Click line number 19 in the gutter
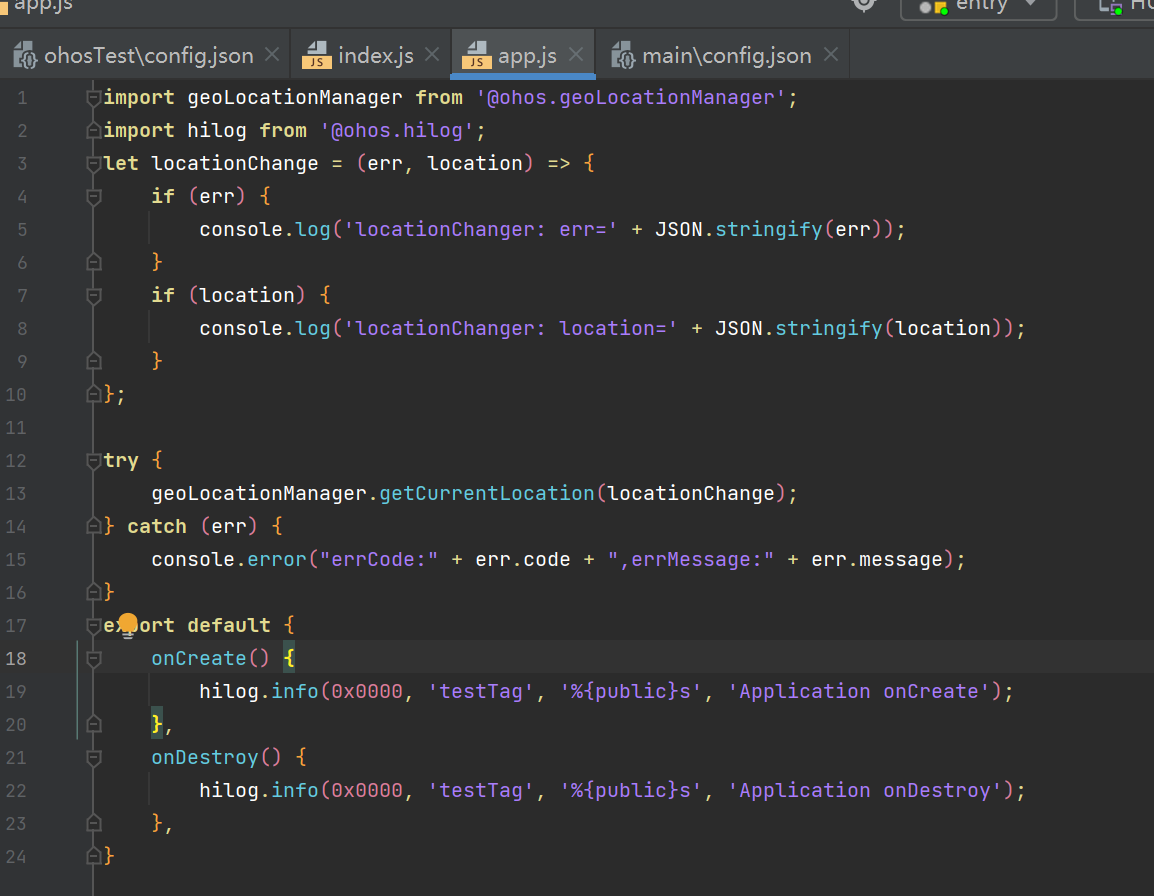The height and width of the screenshot is (896, 1154). [16, 691]
